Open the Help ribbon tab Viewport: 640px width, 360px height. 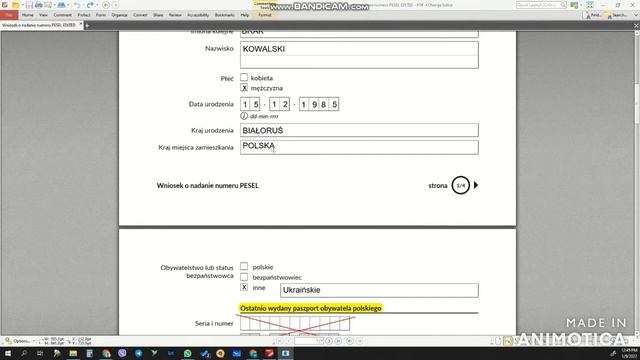(x=244, y=15)
